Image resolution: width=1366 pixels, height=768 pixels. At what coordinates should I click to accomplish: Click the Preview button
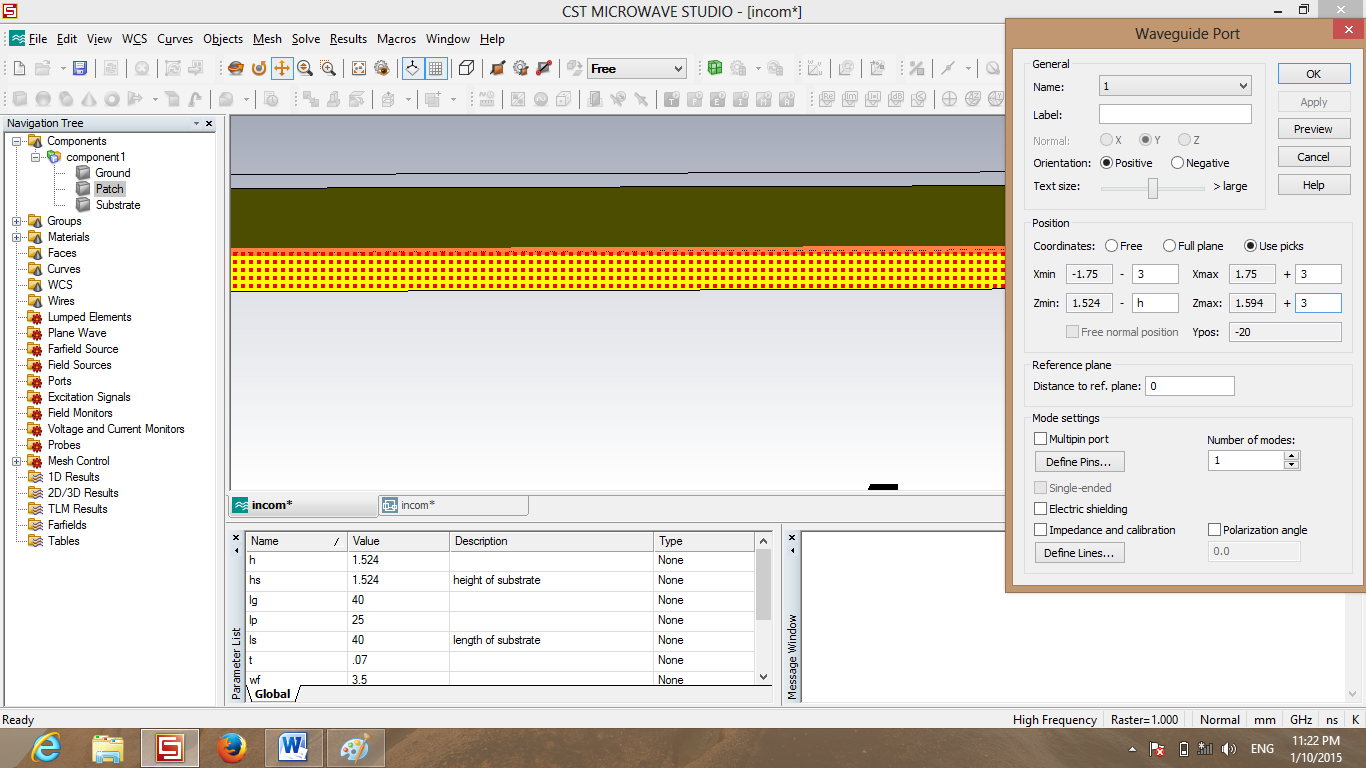pyautogui.click(x=1313, y=129)
